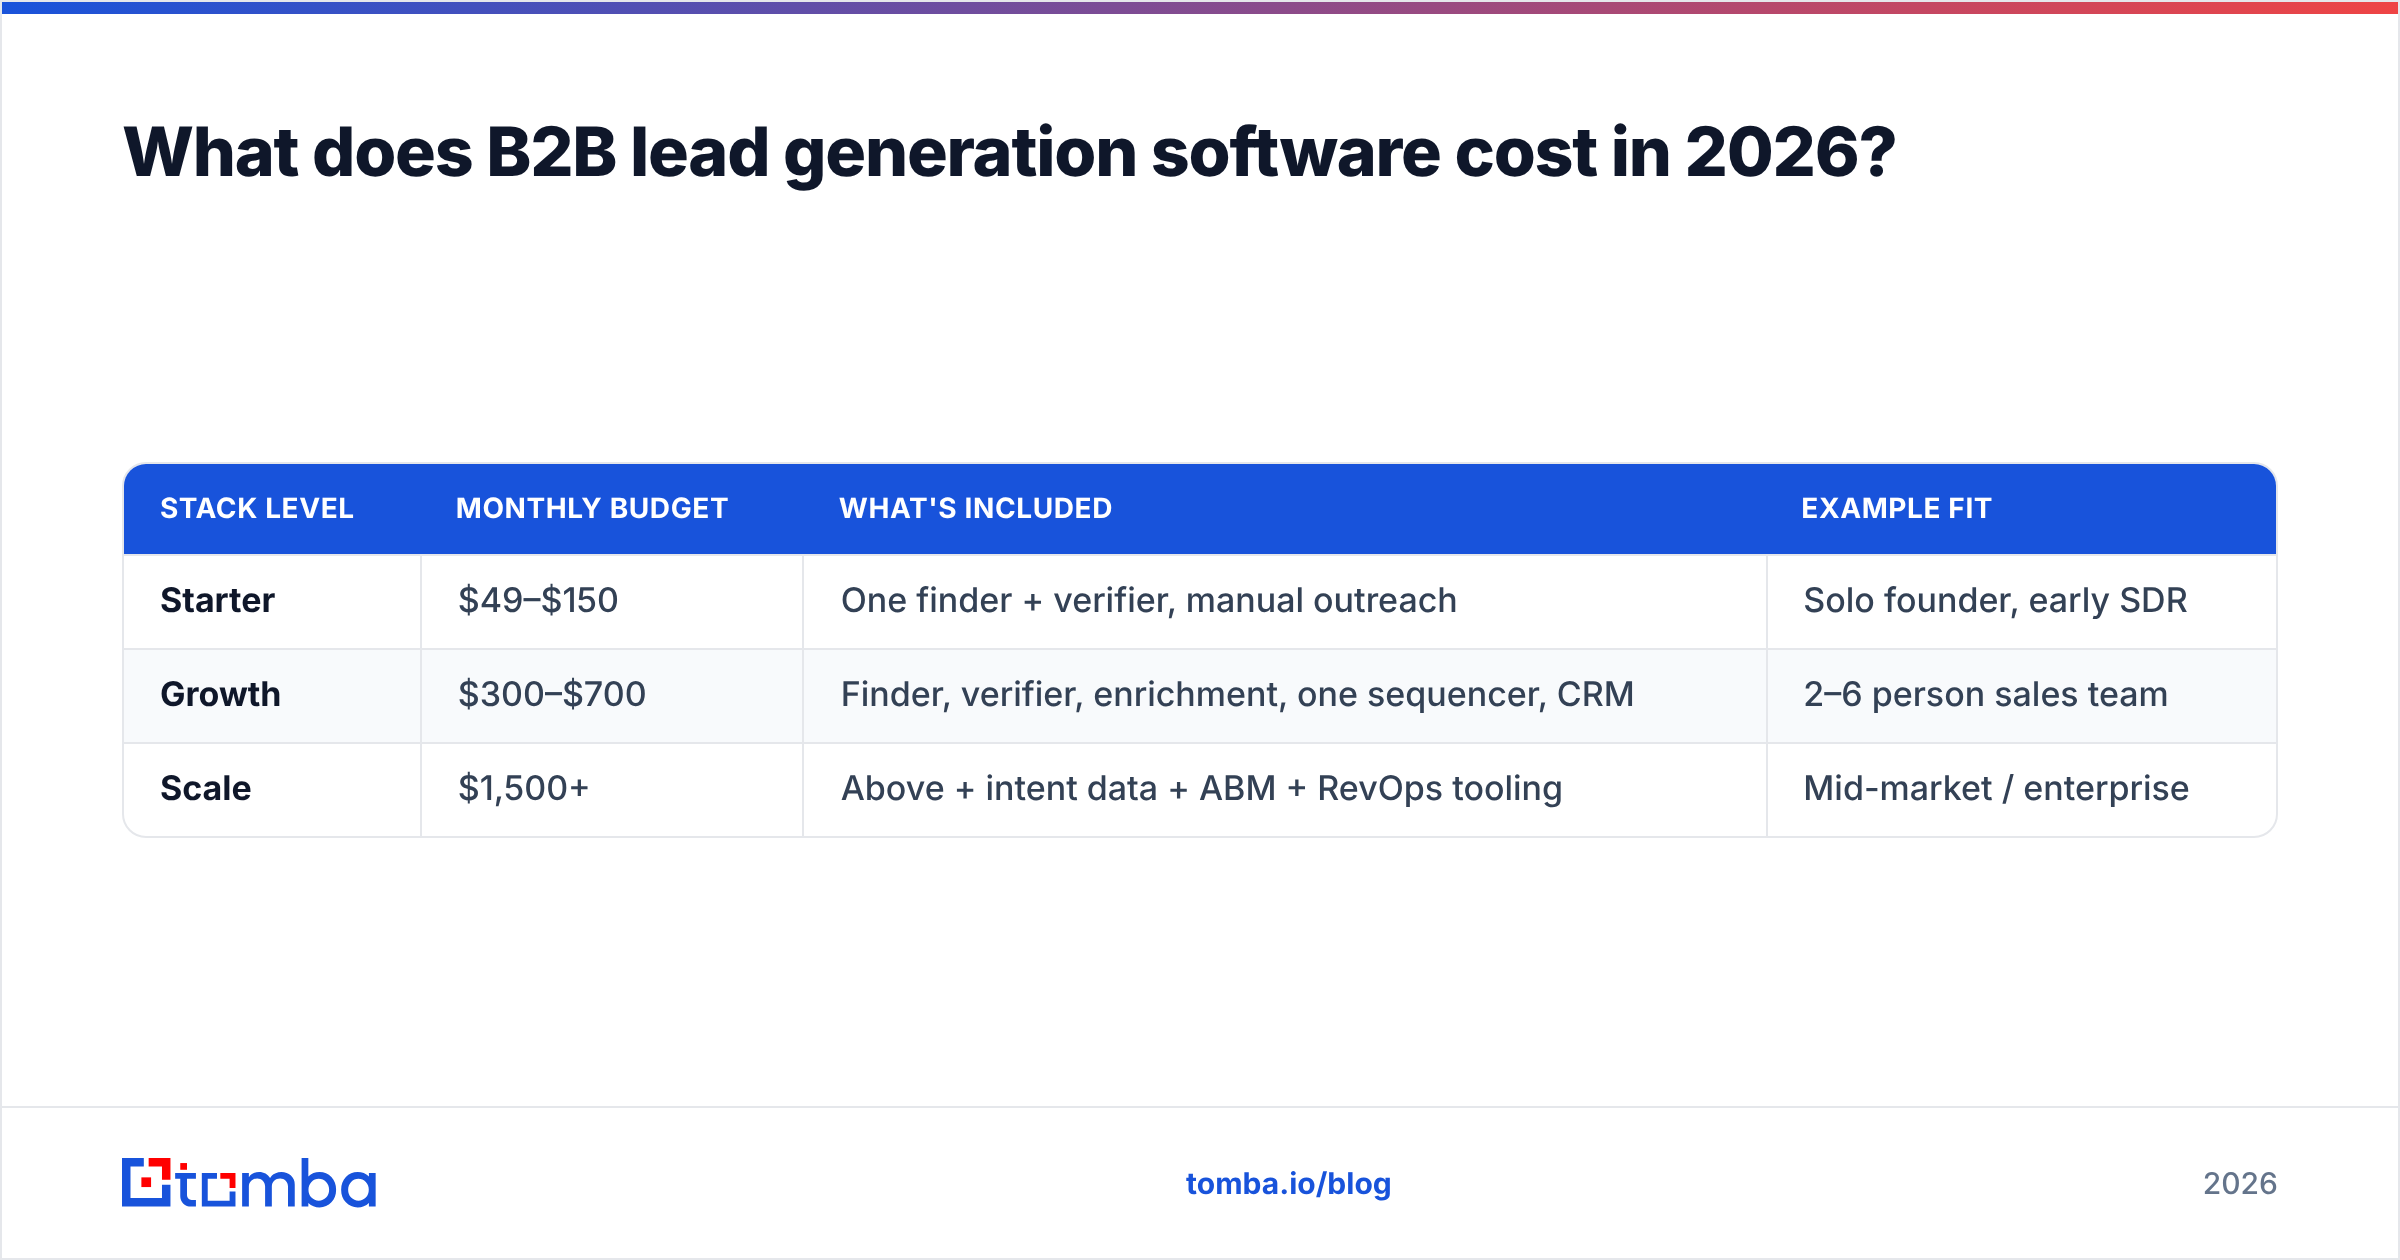2400x1260 pixels.
Task: Select the Scale row label
Action: 205,788
